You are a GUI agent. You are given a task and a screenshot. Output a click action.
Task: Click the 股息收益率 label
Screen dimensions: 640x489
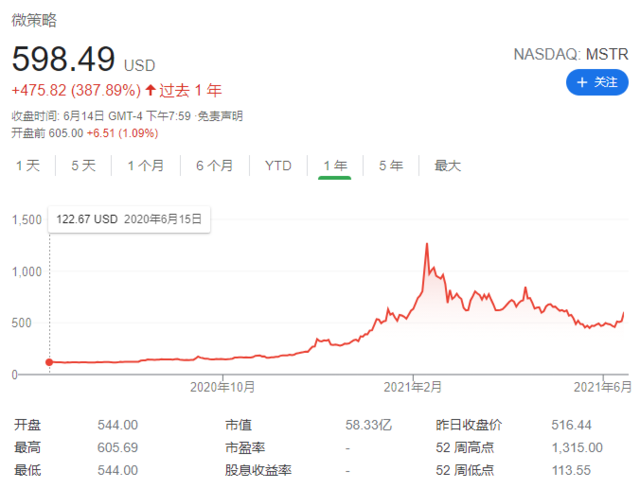pyautogui.click(x=258, y=470)
